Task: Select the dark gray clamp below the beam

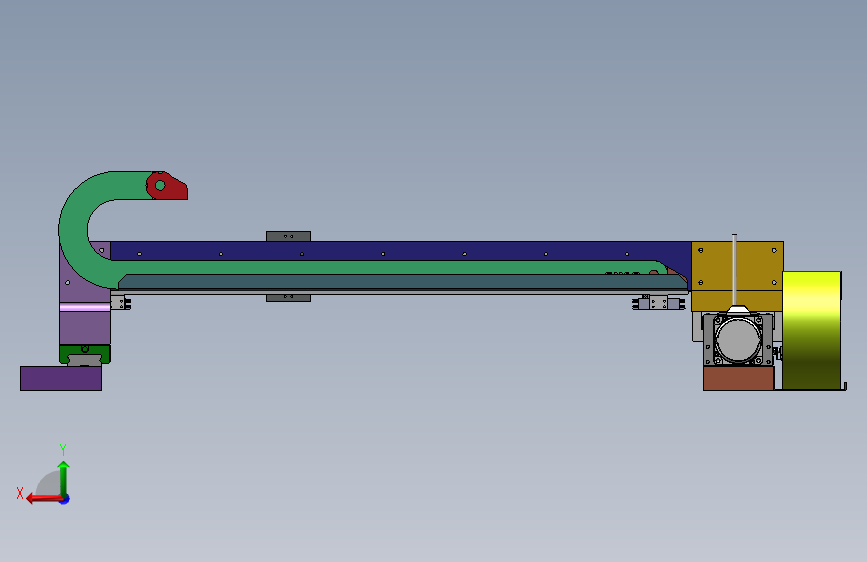Action: click(288, 298)
